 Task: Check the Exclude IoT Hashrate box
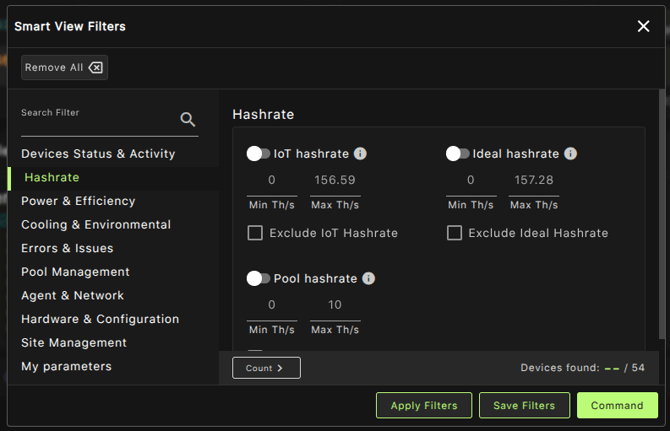[255, 233]
